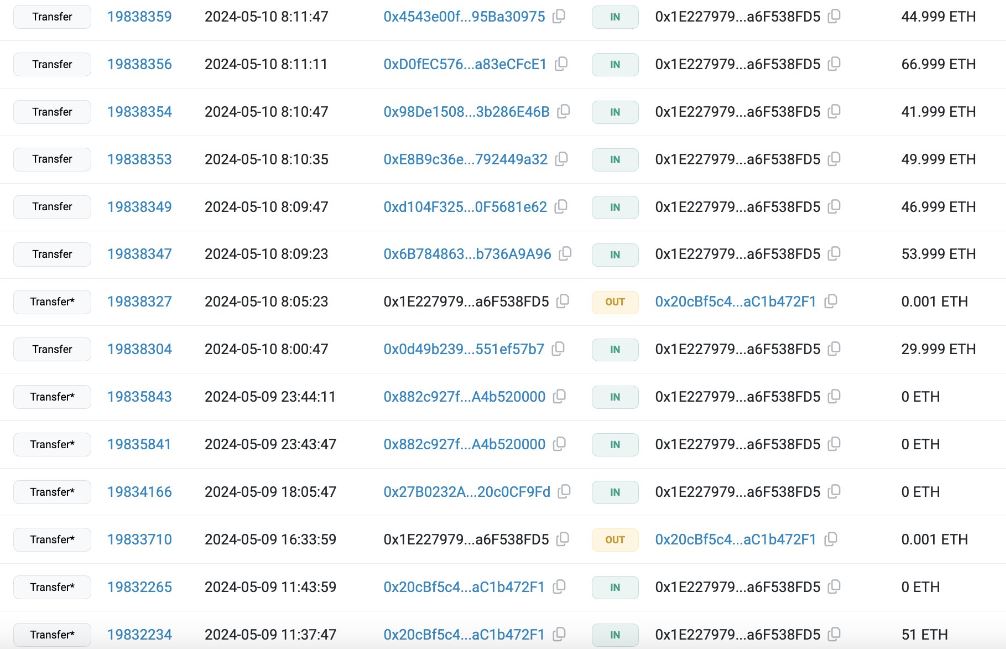Copy recipient address in block 19838353 row
1006x649 pixels.
point(834,158)
